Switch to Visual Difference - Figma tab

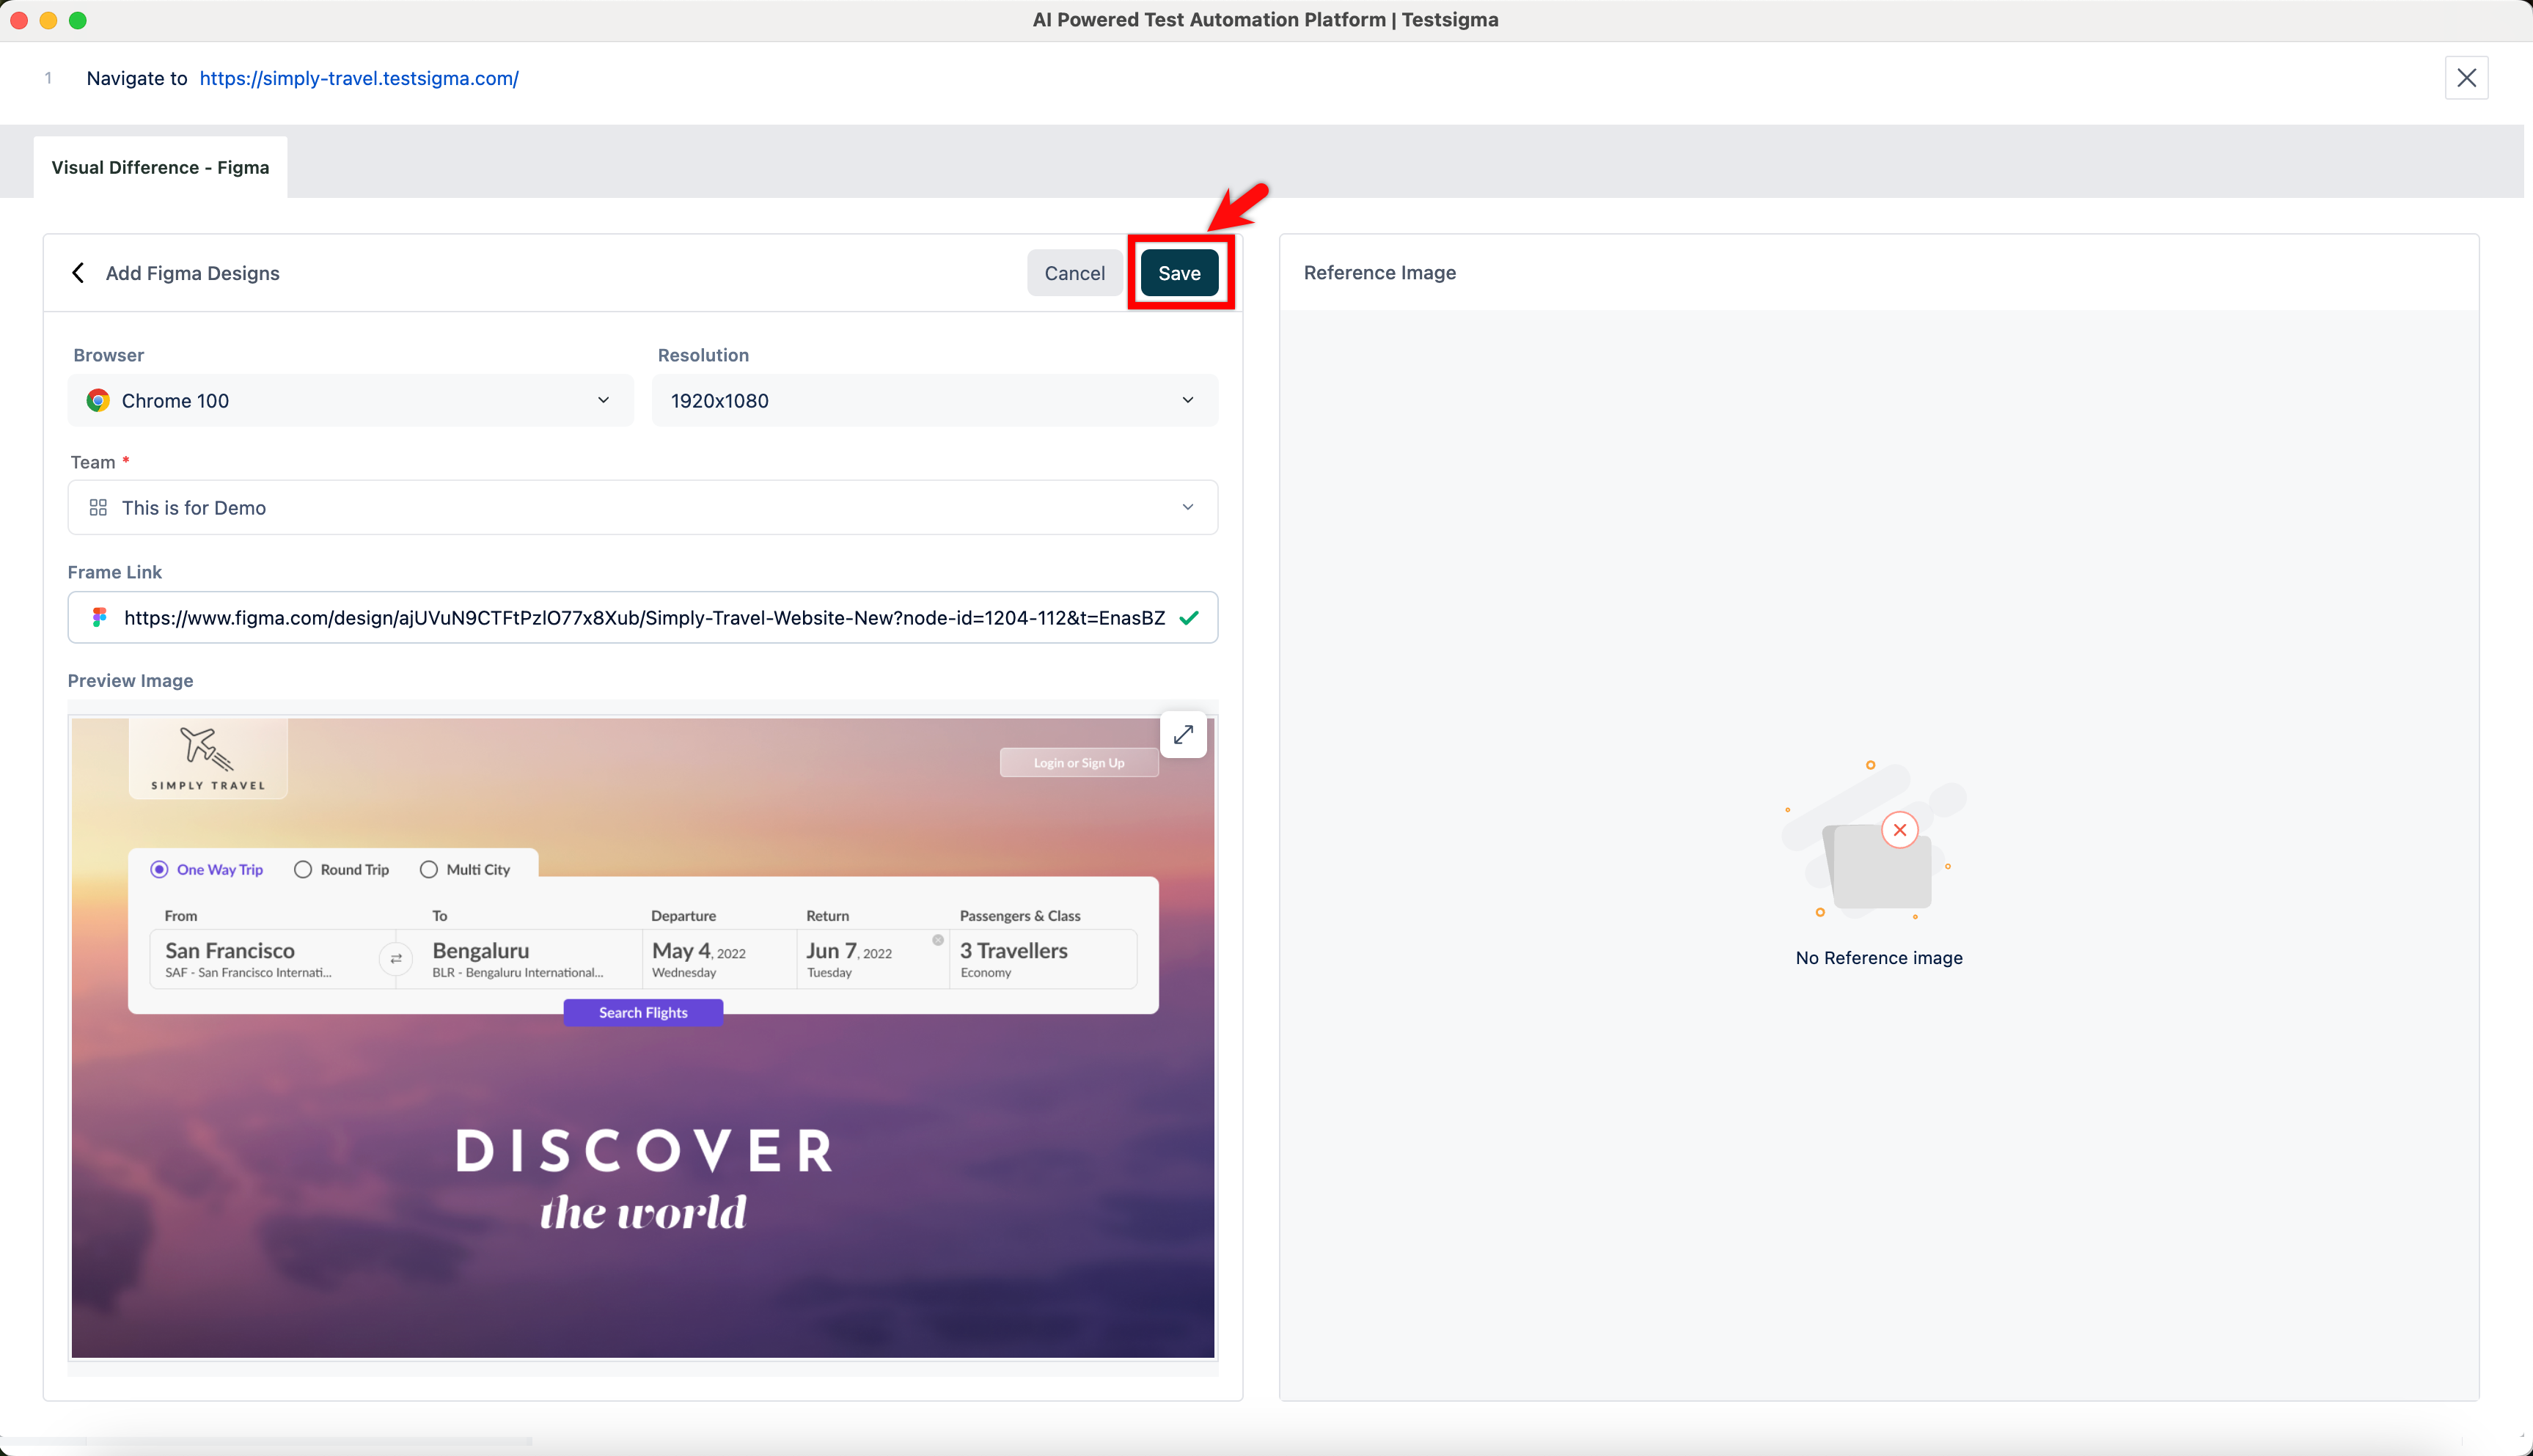coord(160,168)
